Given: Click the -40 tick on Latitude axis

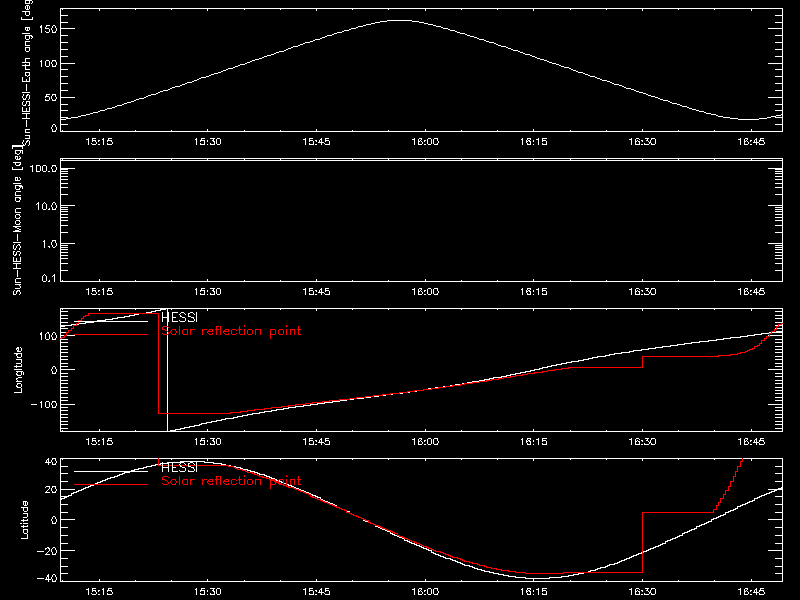Looking at the screenshot, I should point(47,579).
